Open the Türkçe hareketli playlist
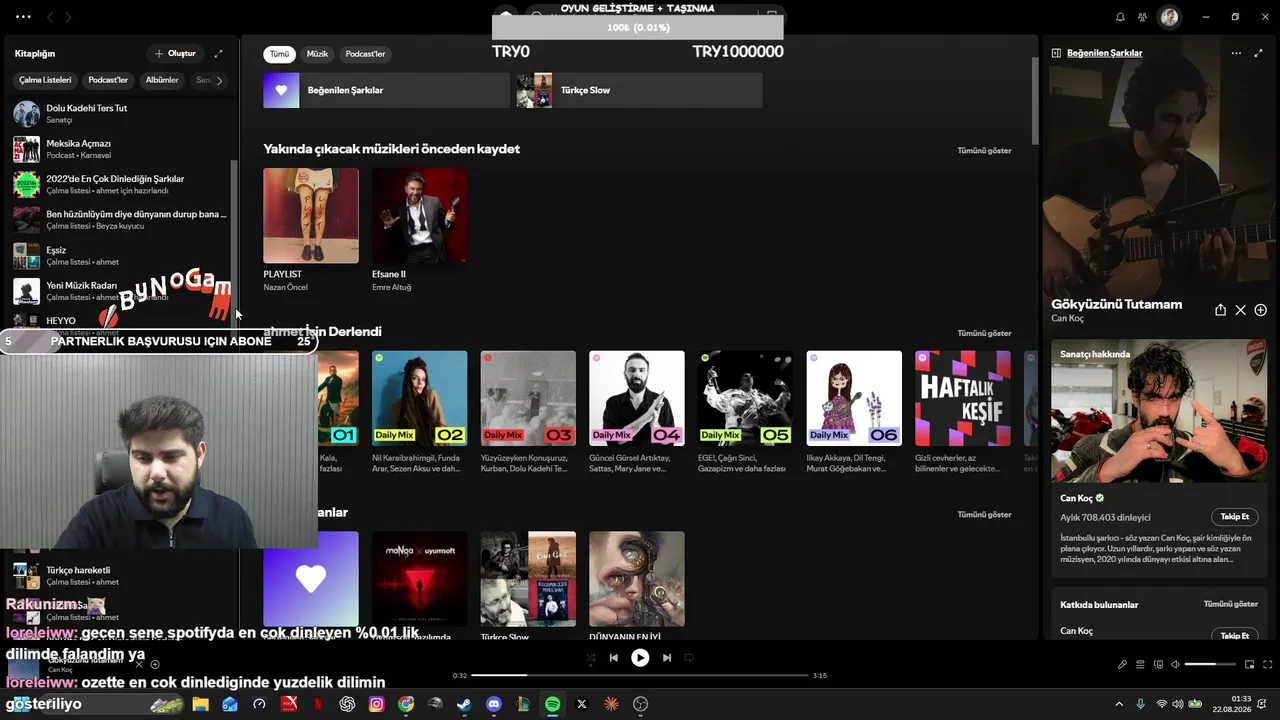 coord(120,575)
